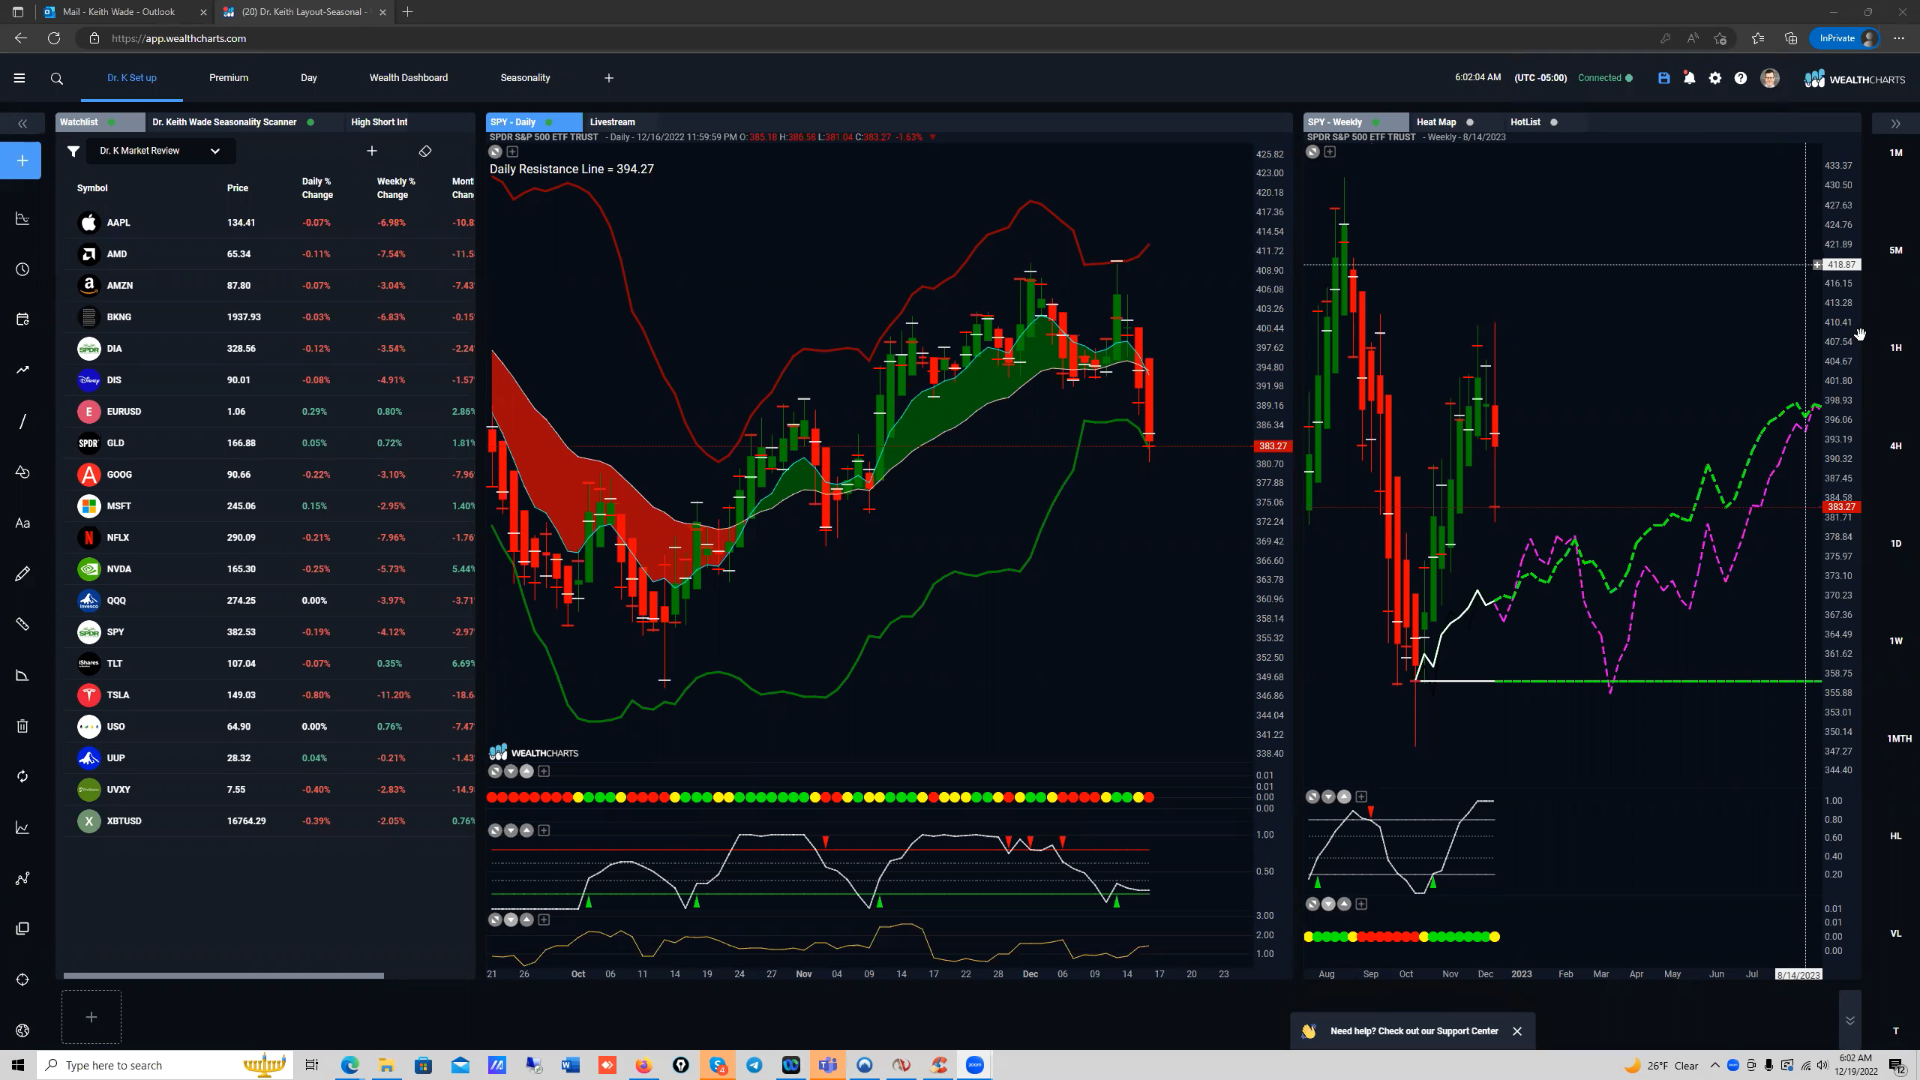Screen dimensions: 1920x1080
Task: Click the trash delete drawings icon
Action: 22,726
